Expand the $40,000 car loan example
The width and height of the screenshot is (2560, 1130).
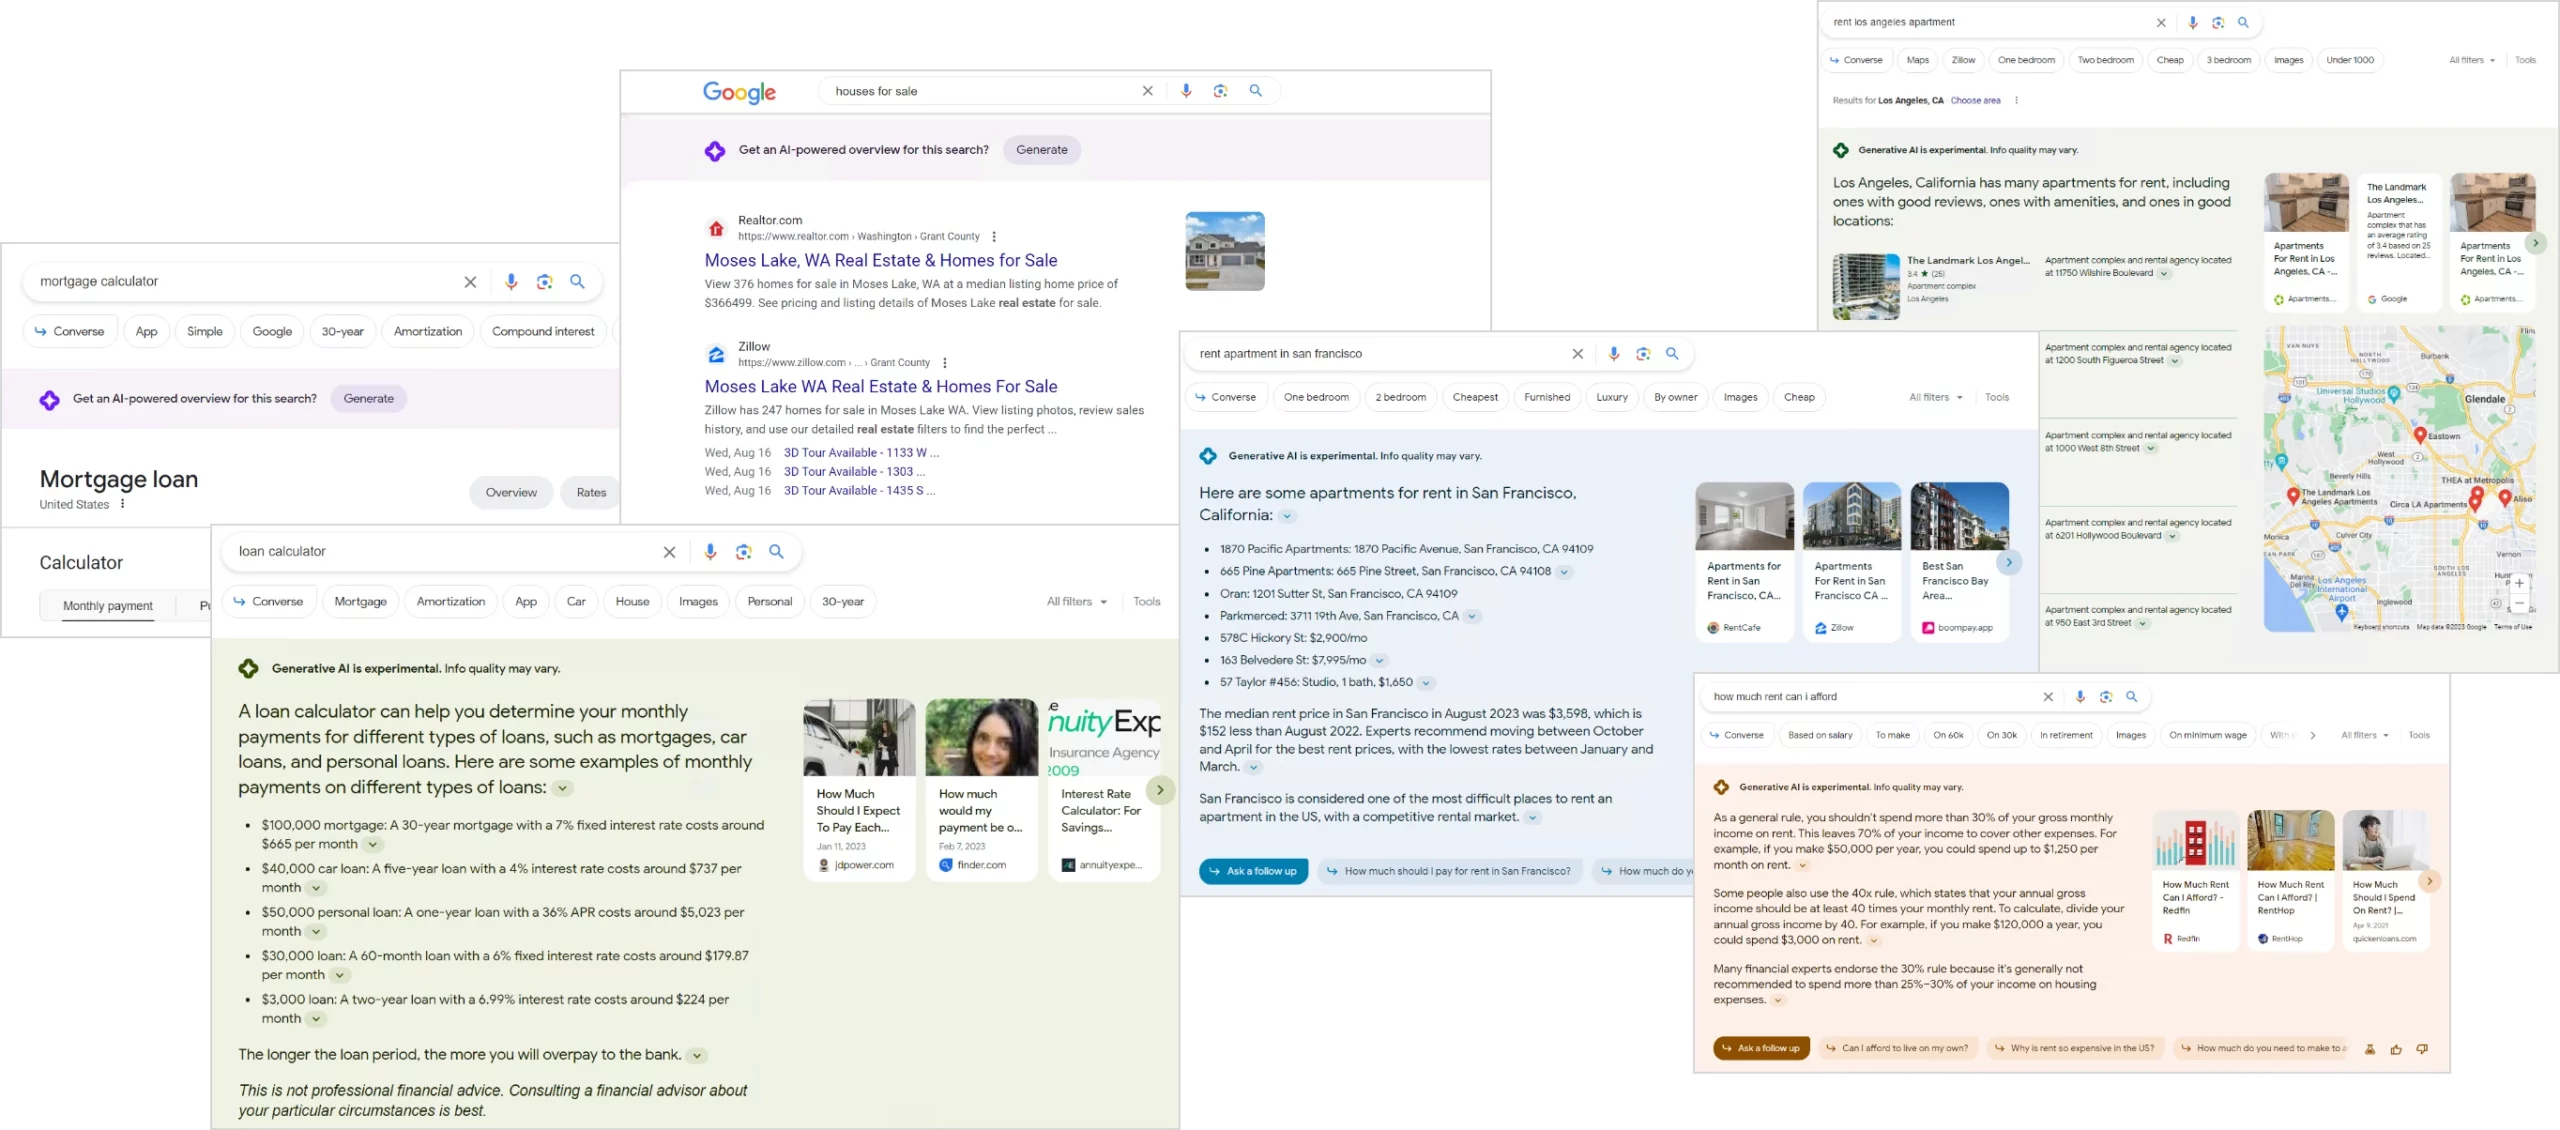pos(316,888)
